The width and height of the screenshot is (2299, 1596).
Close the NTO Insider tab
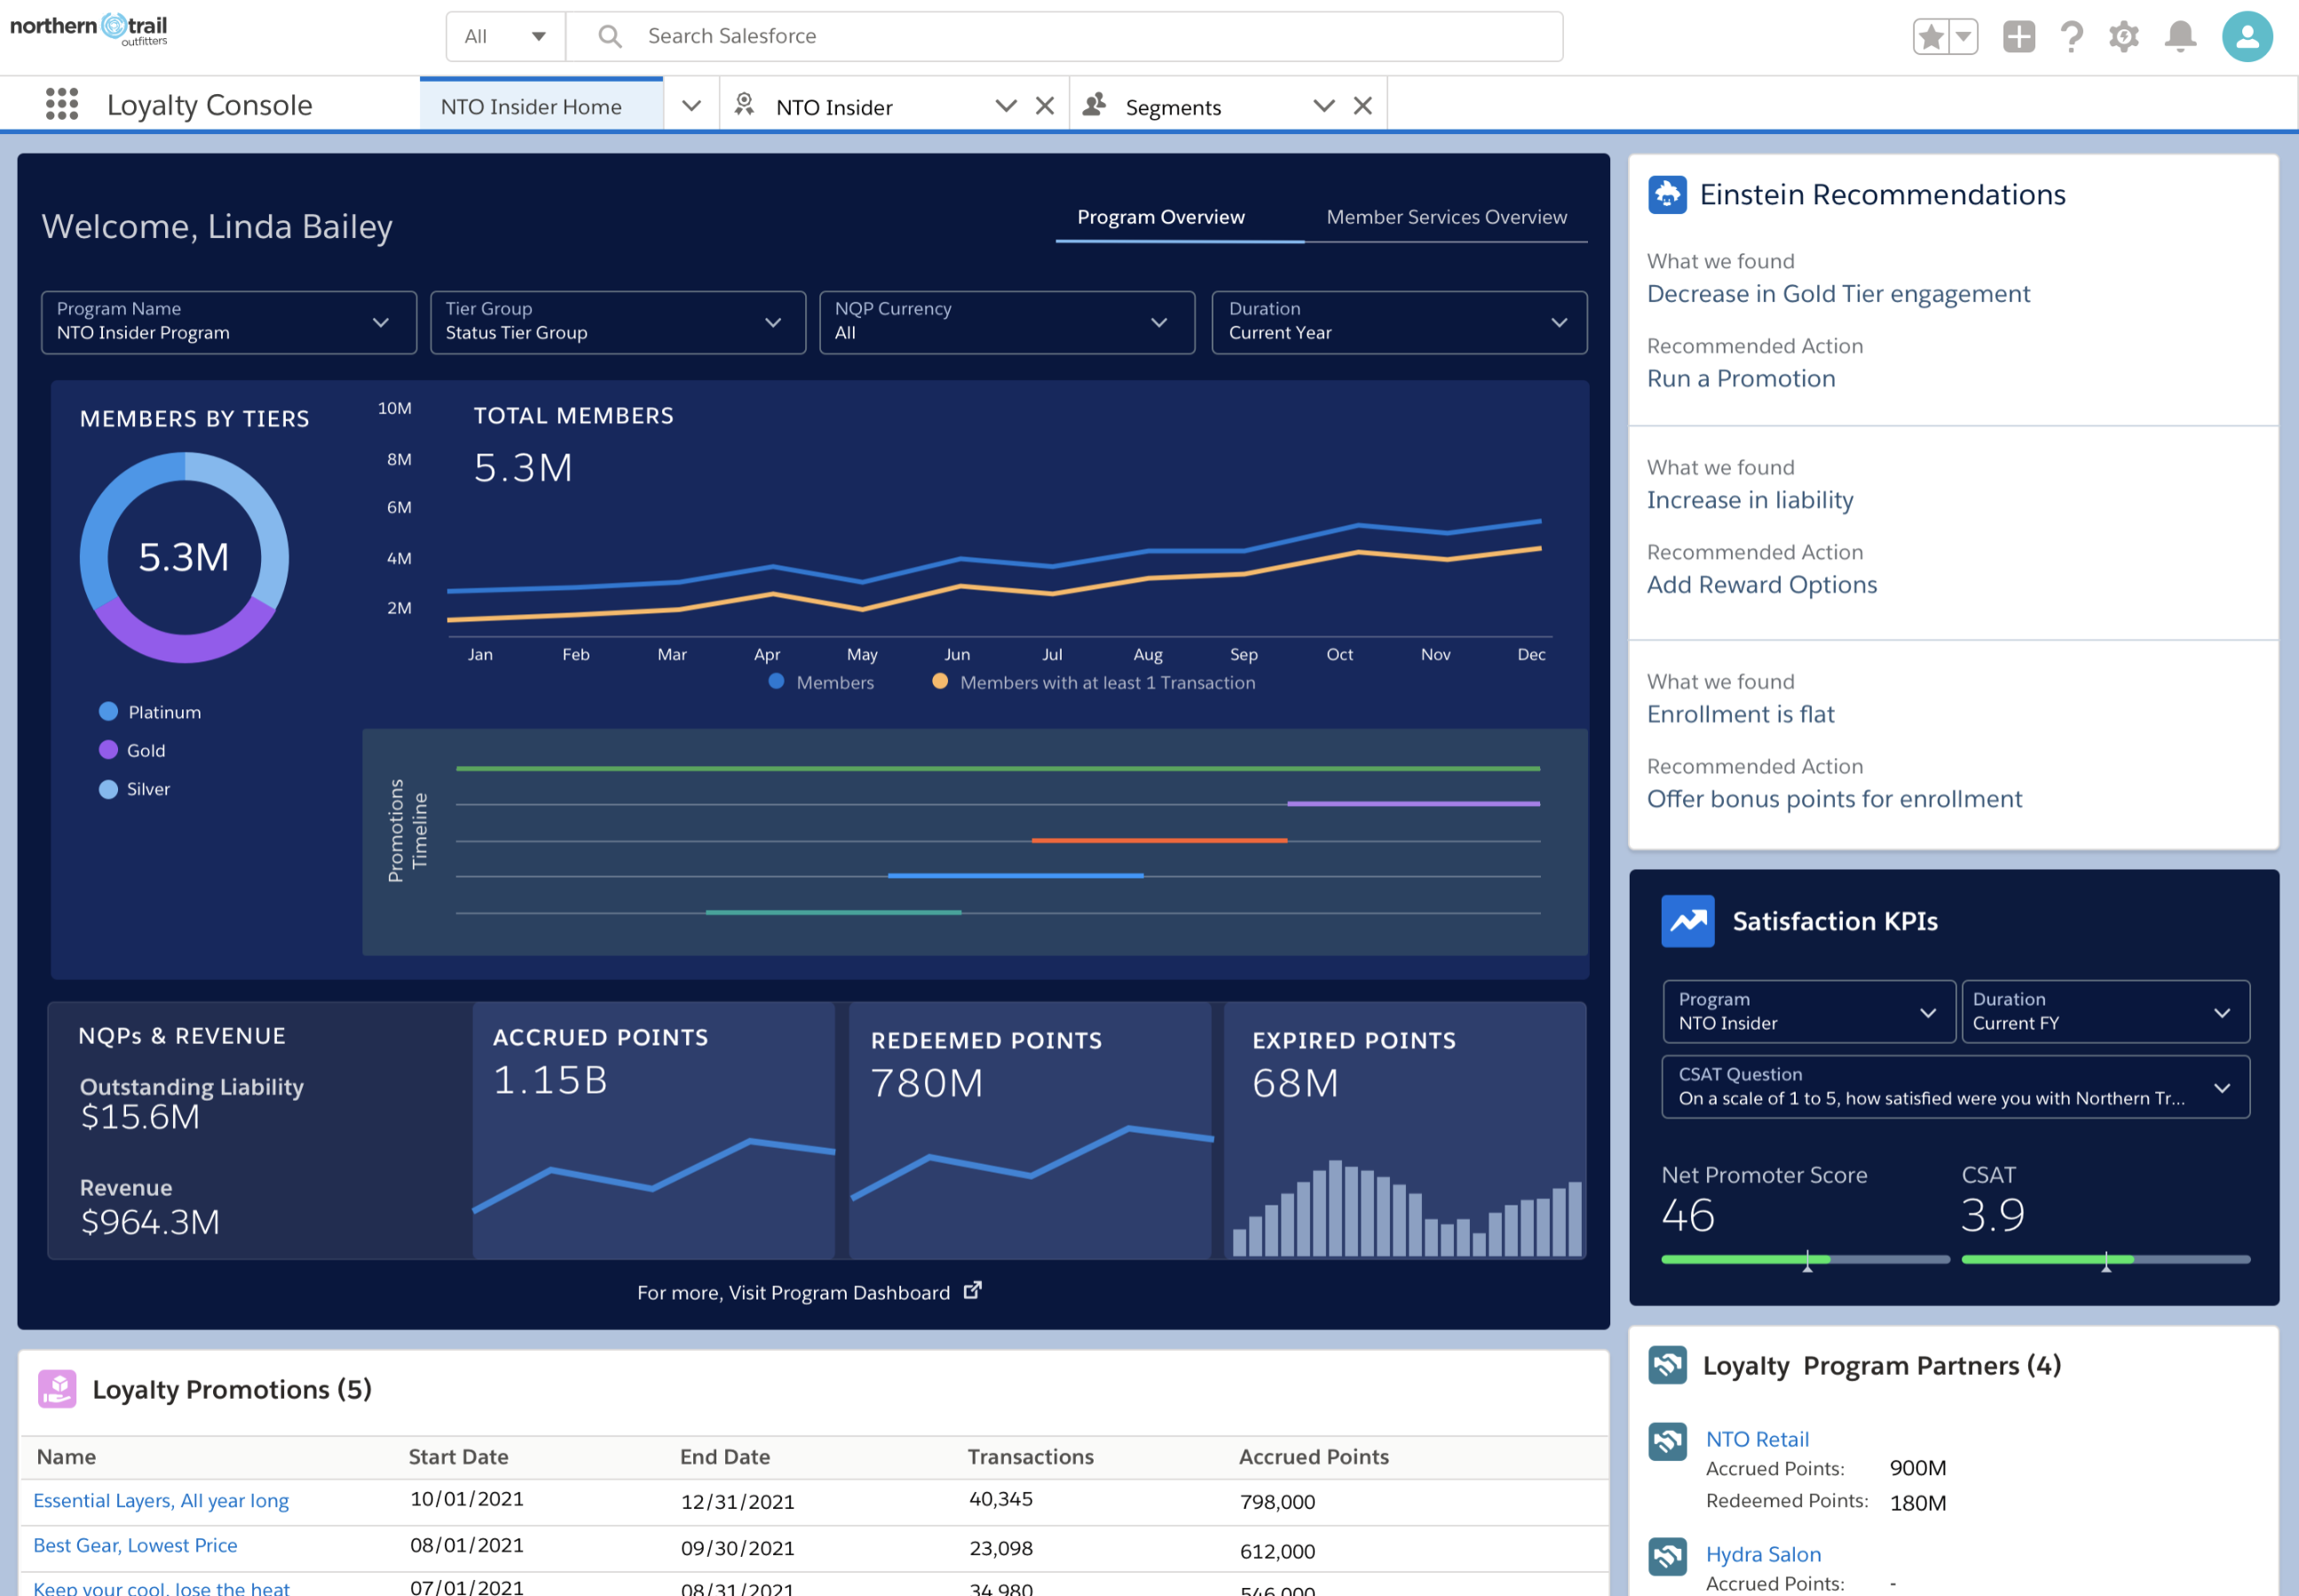click(x=1045, y=105)
